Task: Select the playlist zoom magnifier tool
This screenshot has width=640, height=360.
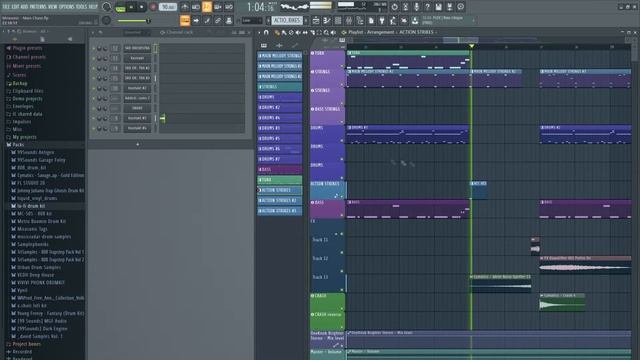Action: tap(326, 32)
